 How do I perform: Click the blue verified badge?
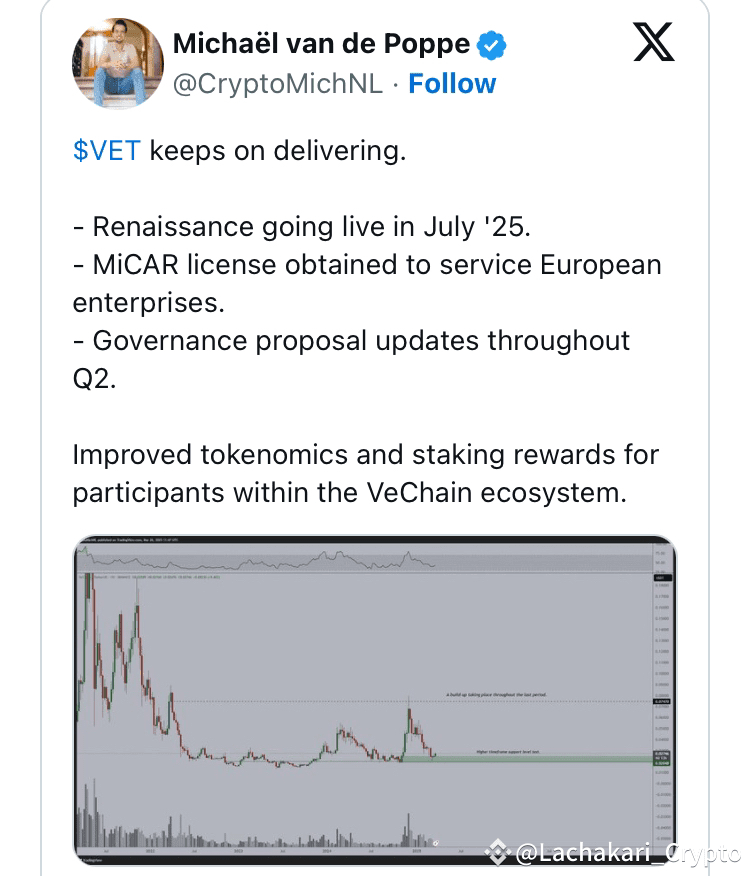[490, 45]
